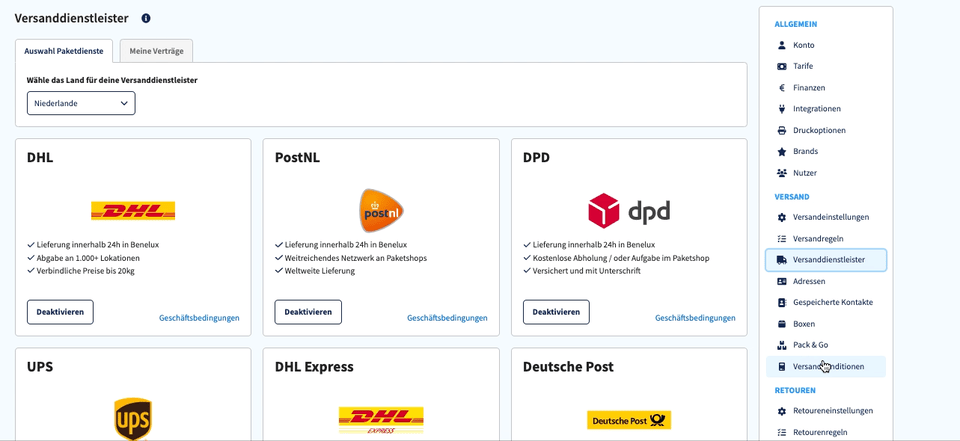The height and width of the screenshot is (441, 960).
Task: Deactivate the PostNL carrier
Action: pyautogui.click(x=308, y=312)
